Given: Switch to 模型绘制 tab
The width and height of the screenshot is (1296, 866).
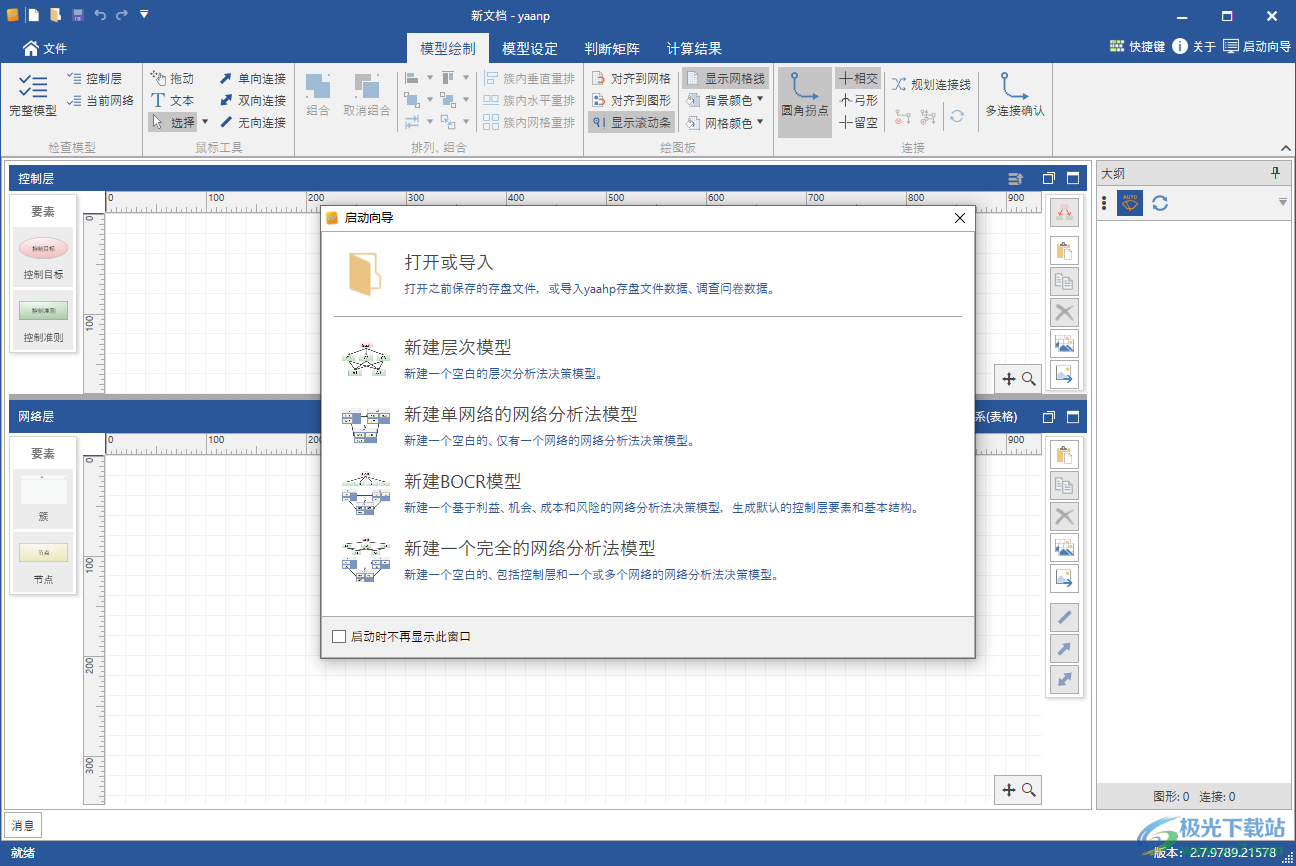Looking at the screenshot, I should pyautogui.click(x=447, y=48).
